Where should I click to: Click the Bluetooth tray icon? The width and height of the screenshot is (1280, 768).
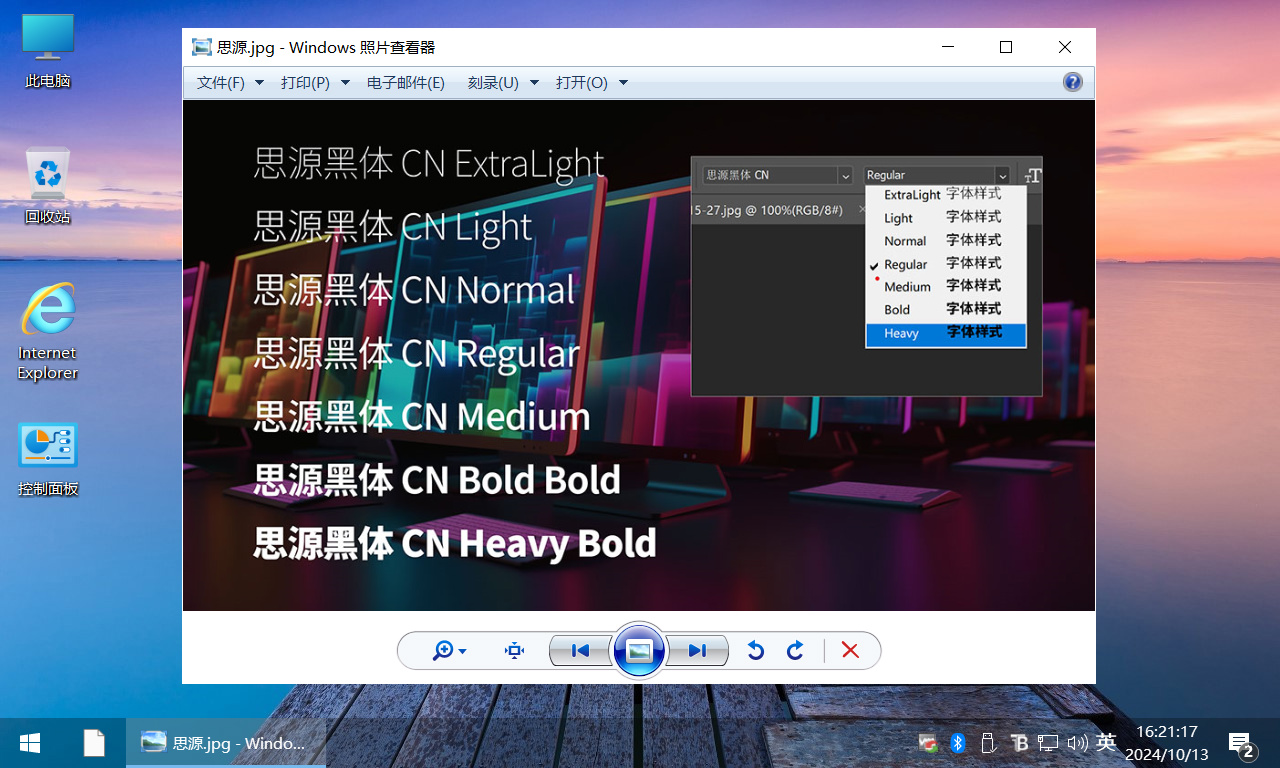957,743
